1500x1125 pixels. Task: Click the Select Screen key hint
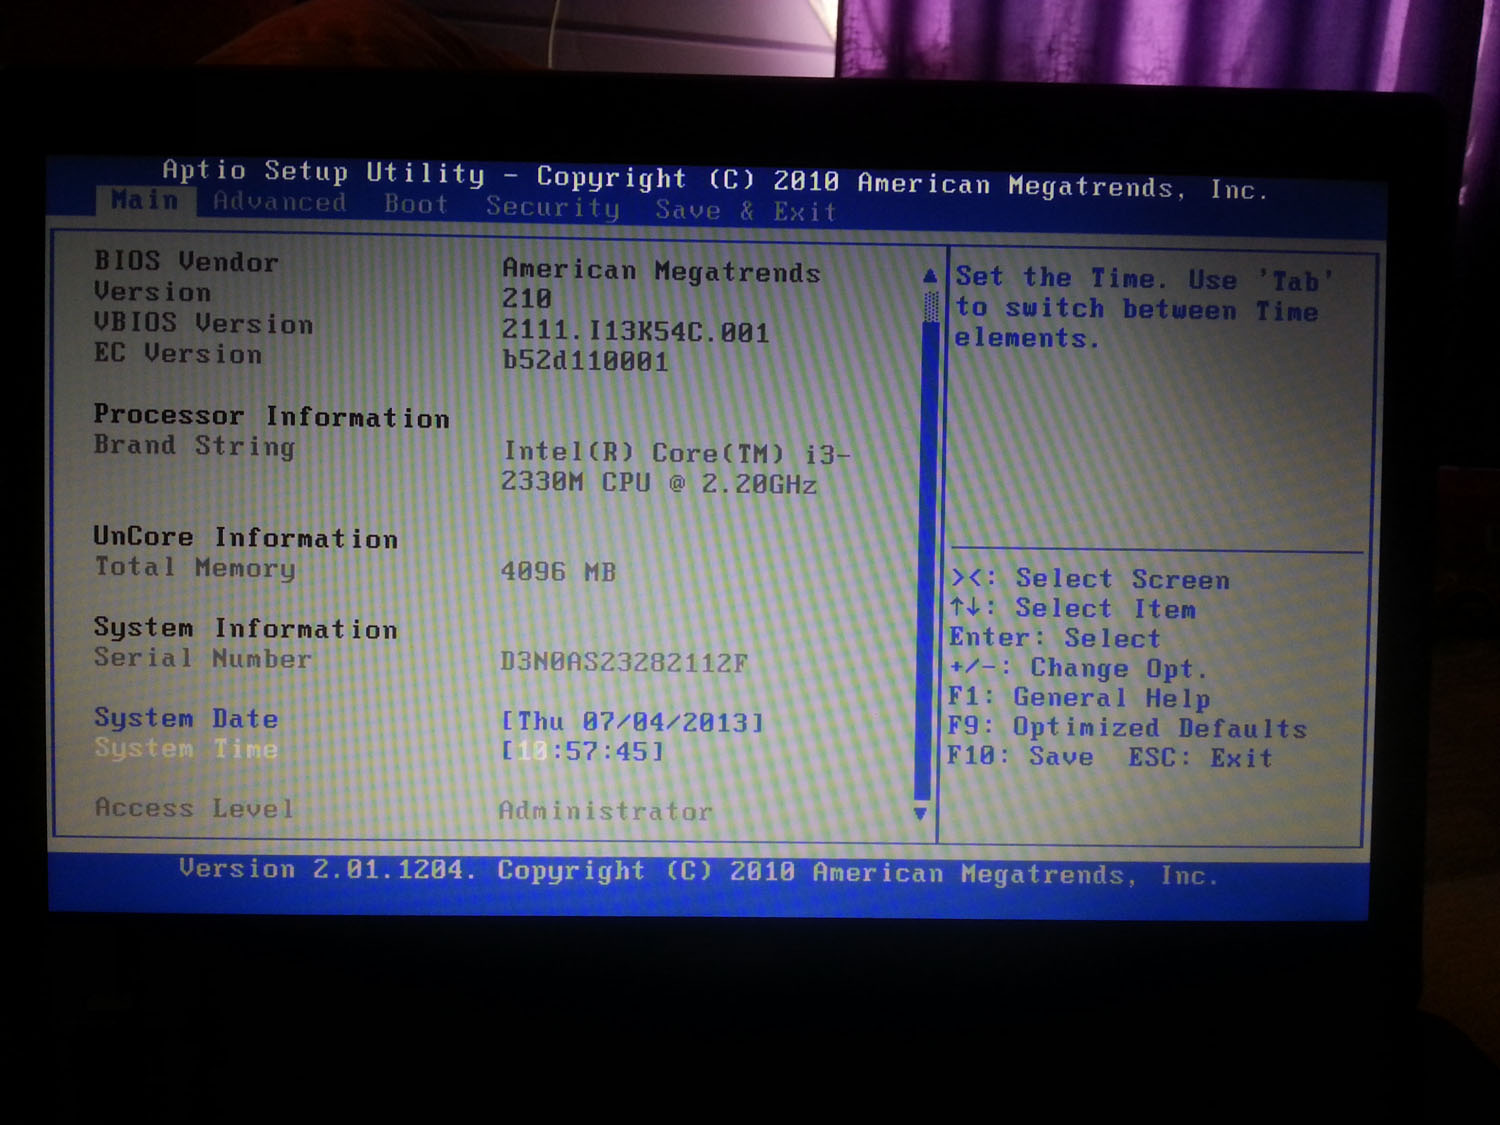click(x=1091, y=579)
